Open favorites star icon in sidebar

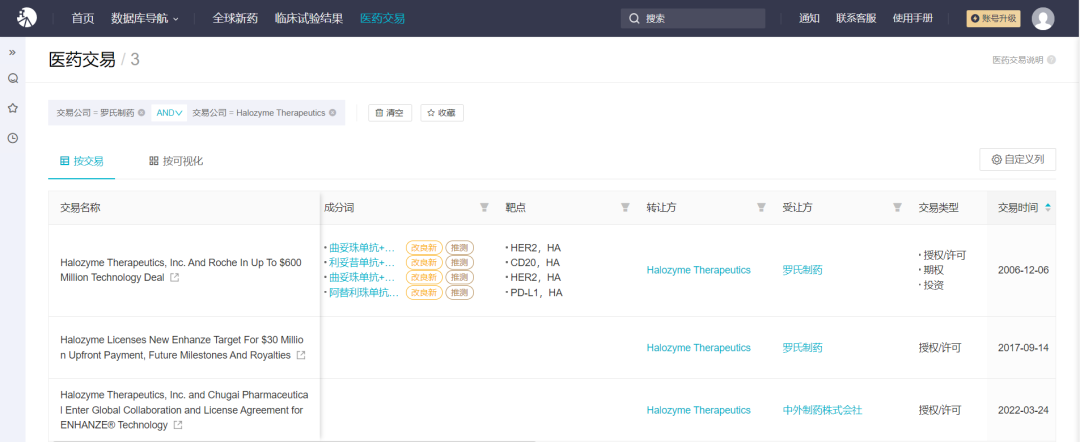tap(13, 108)
